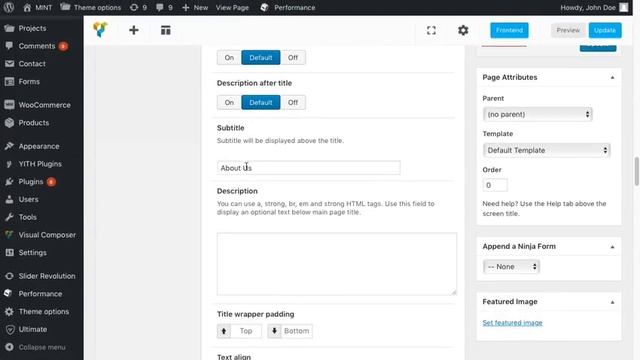Click the Preview button

tap(568, 30)
